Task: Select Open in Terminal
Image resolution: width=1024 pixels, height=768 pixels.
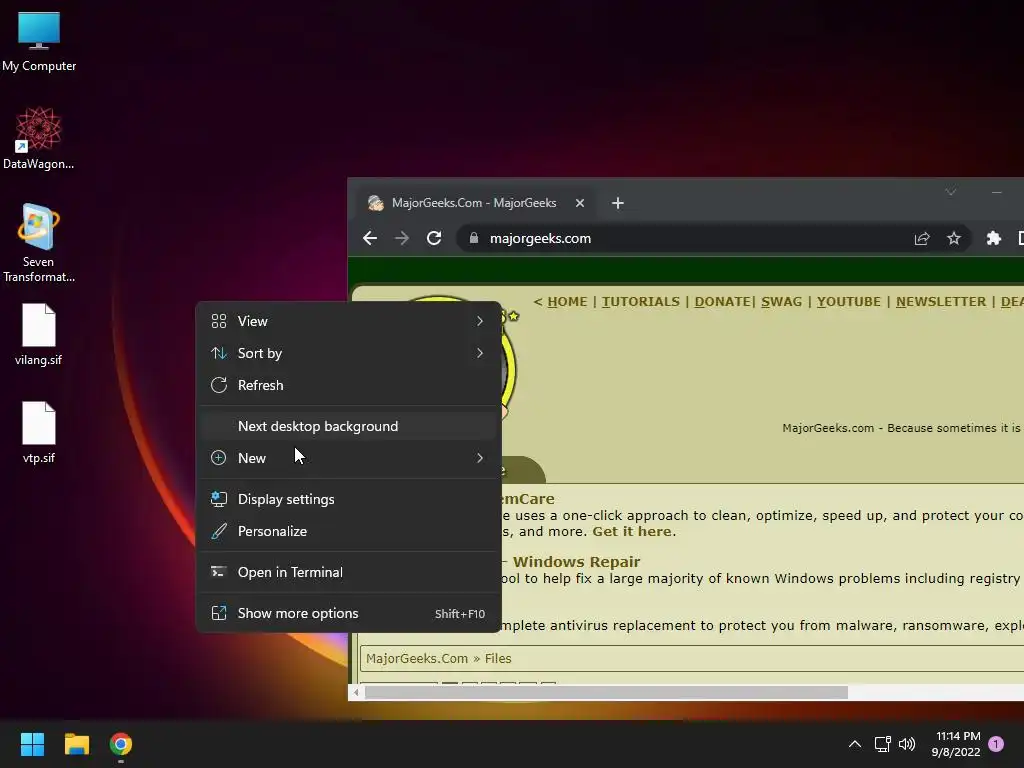Action: (x=348, y=572)
